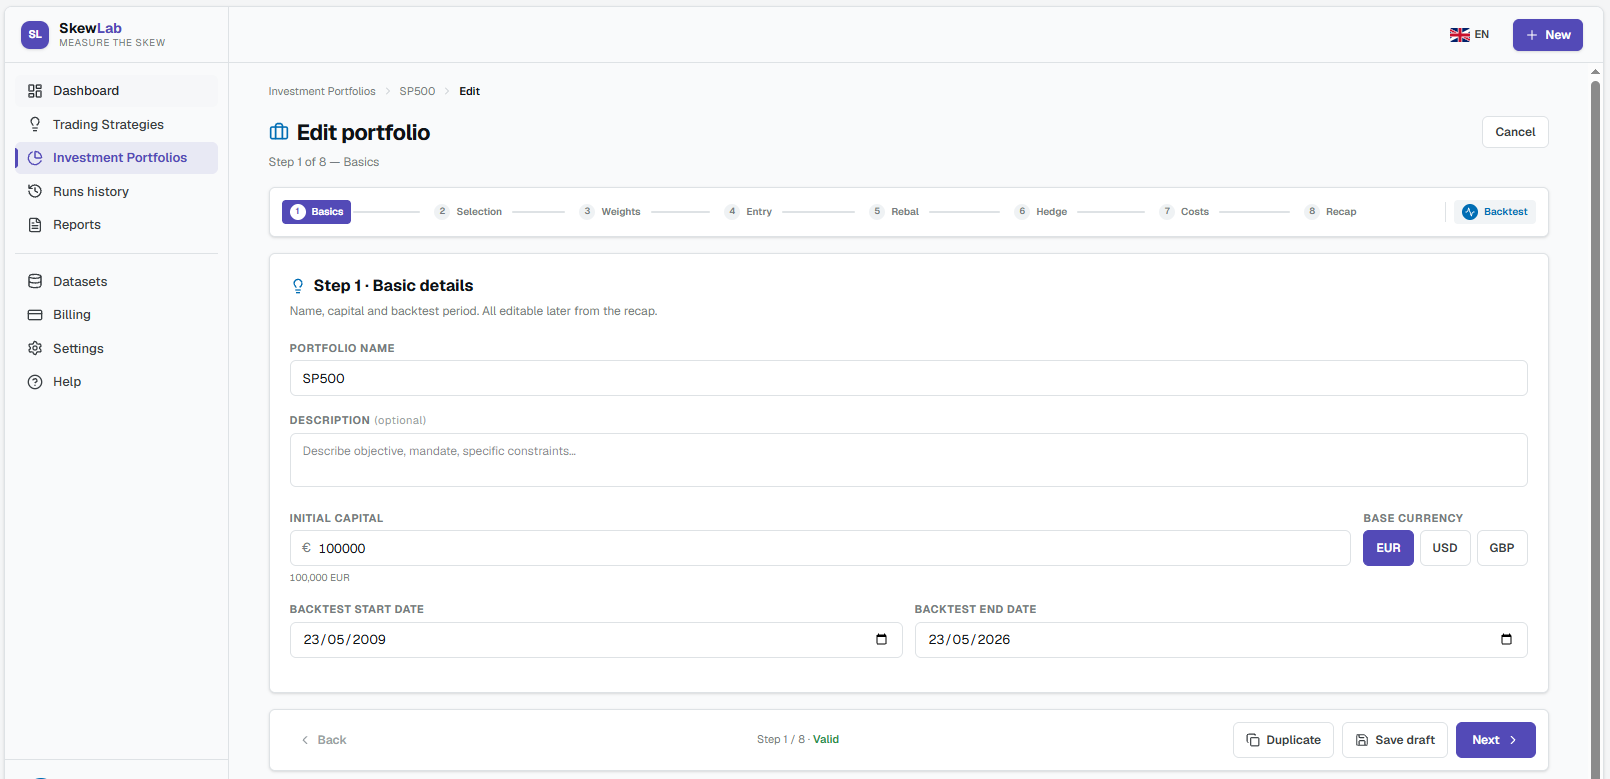Click the Description text area
1610x779 pixels.
click(908, 460)
